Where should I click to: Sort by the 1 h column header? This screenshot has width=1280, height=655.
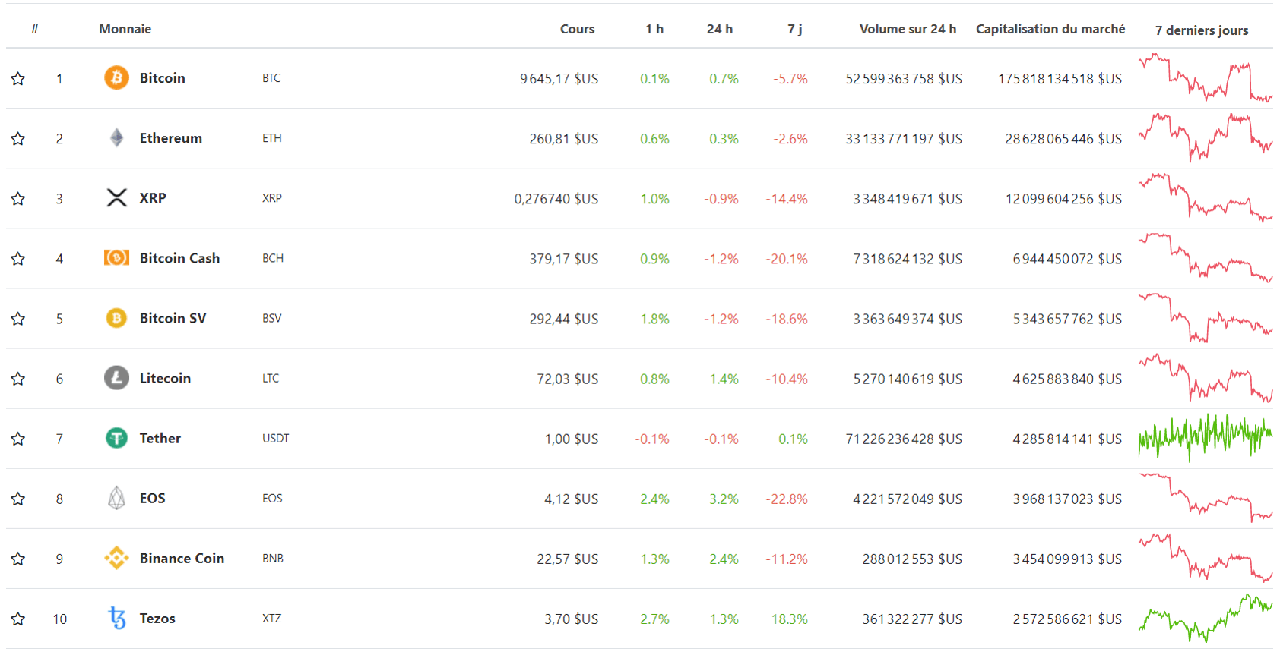tap(655, 29)
